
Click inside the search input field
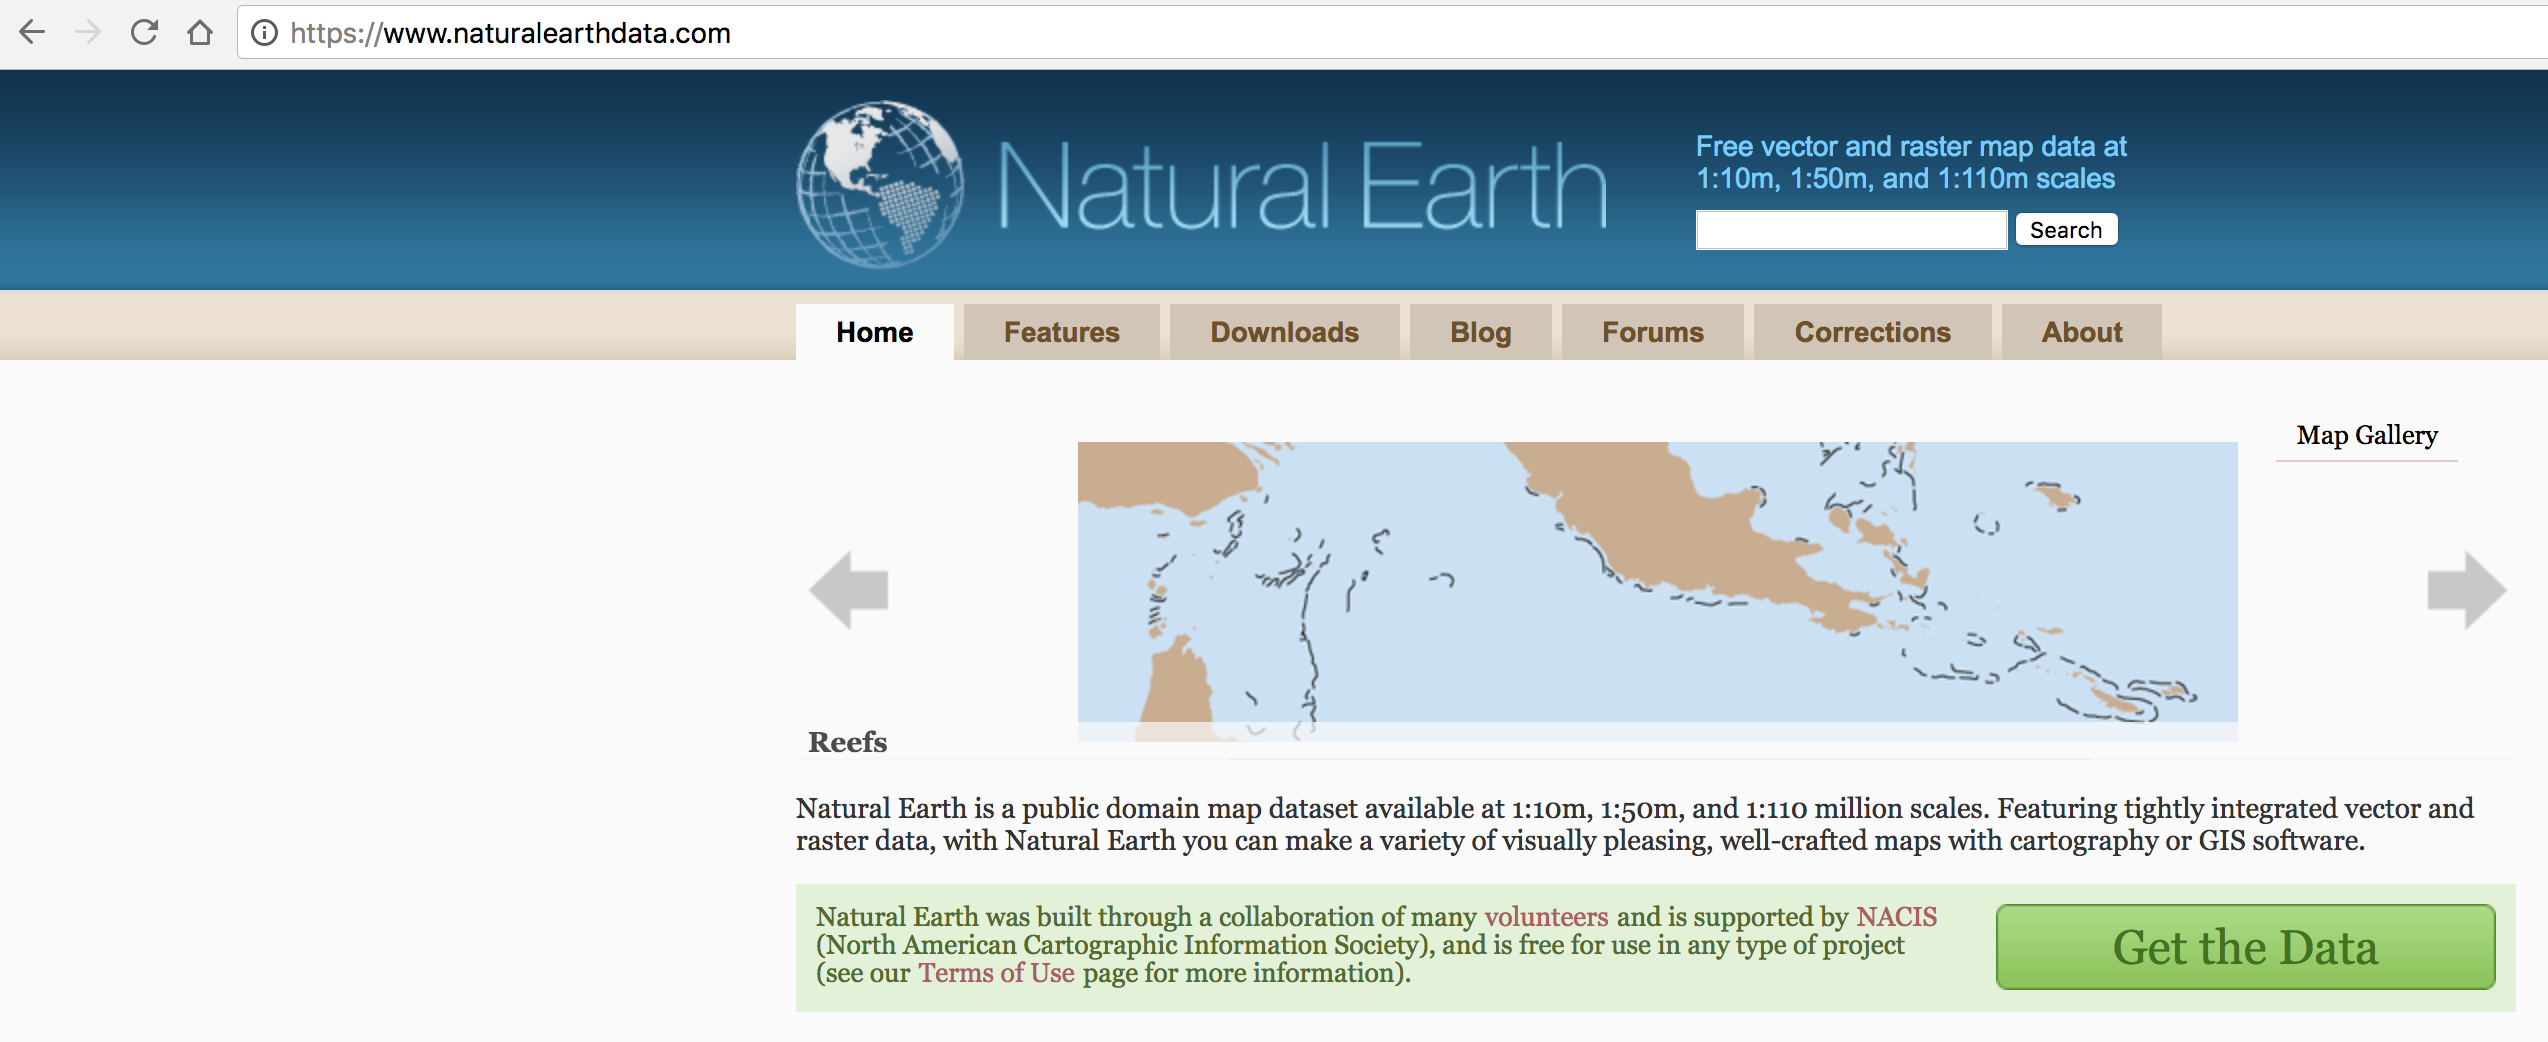(x=1850, y=230)
